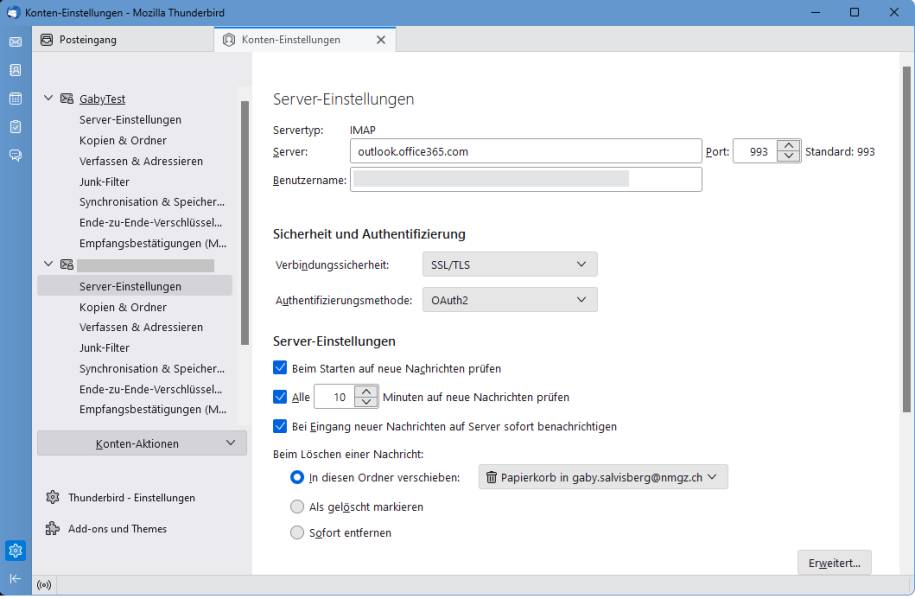This screenshot has width=915, height=599.
Task: Click the connection status icon in status bar
Action: (x=44, y=585)
